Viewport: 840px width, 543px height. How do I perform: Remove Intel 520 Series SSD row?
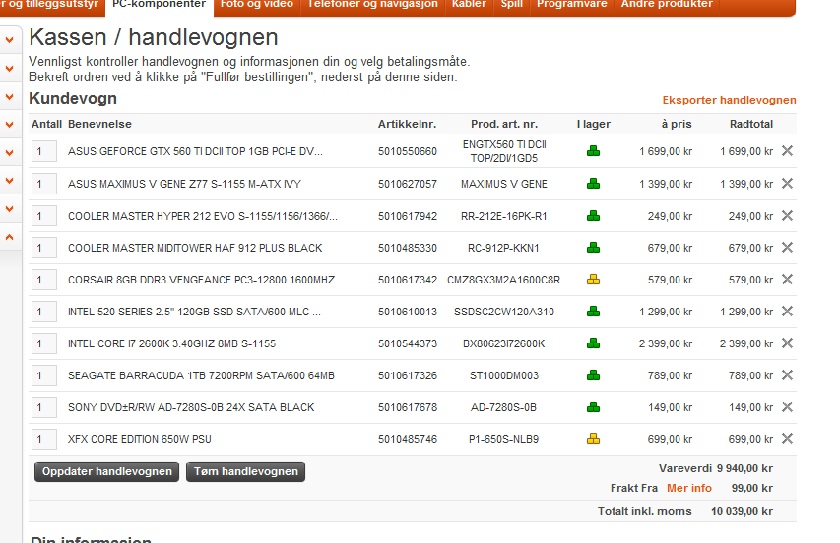(787, 311)
